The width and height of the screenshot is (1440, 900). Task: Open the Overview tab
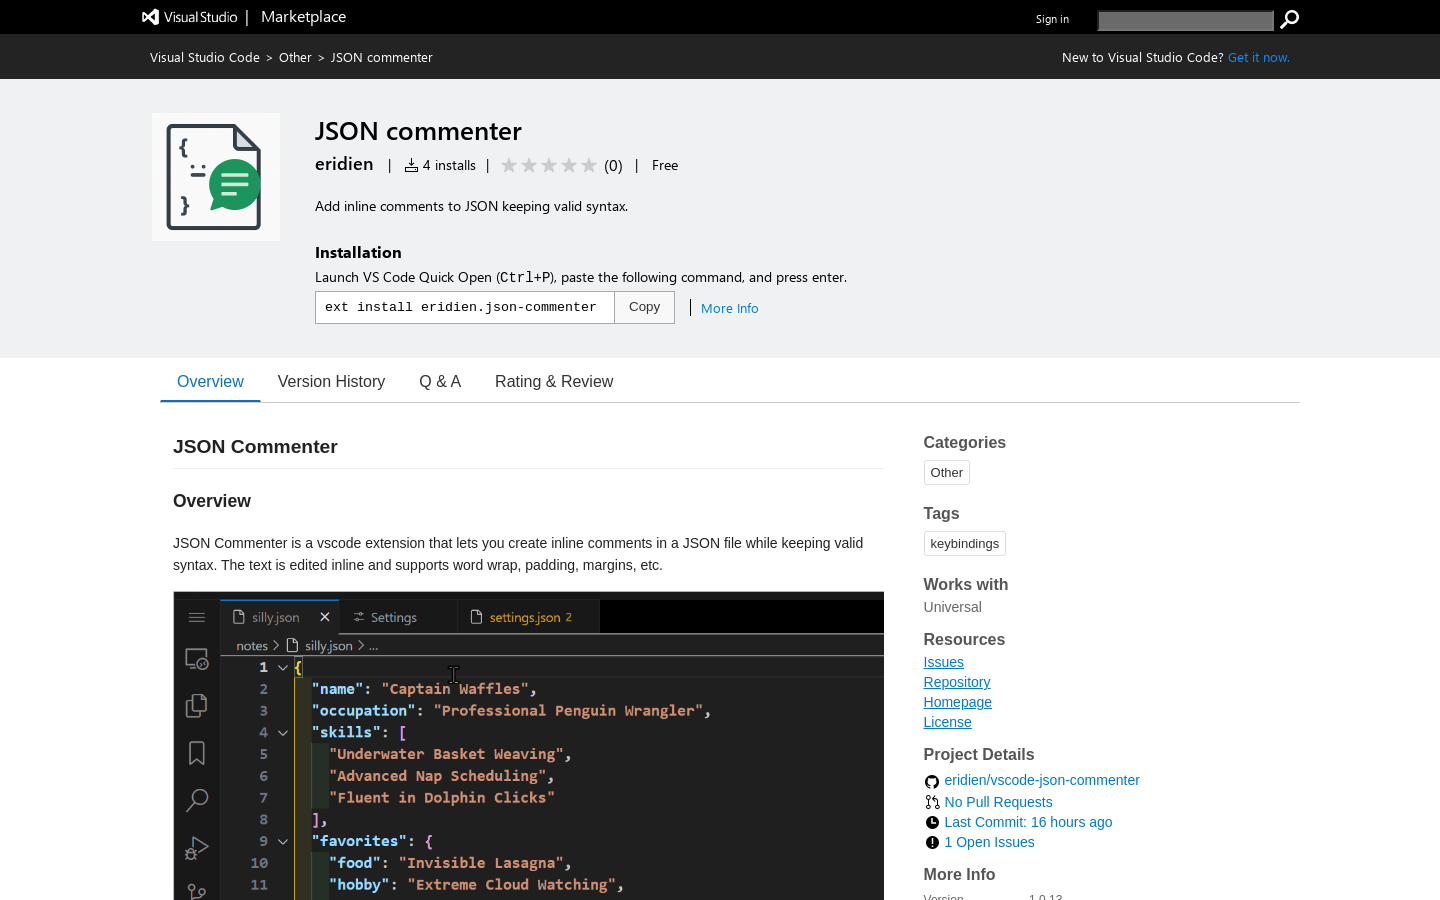210,381
